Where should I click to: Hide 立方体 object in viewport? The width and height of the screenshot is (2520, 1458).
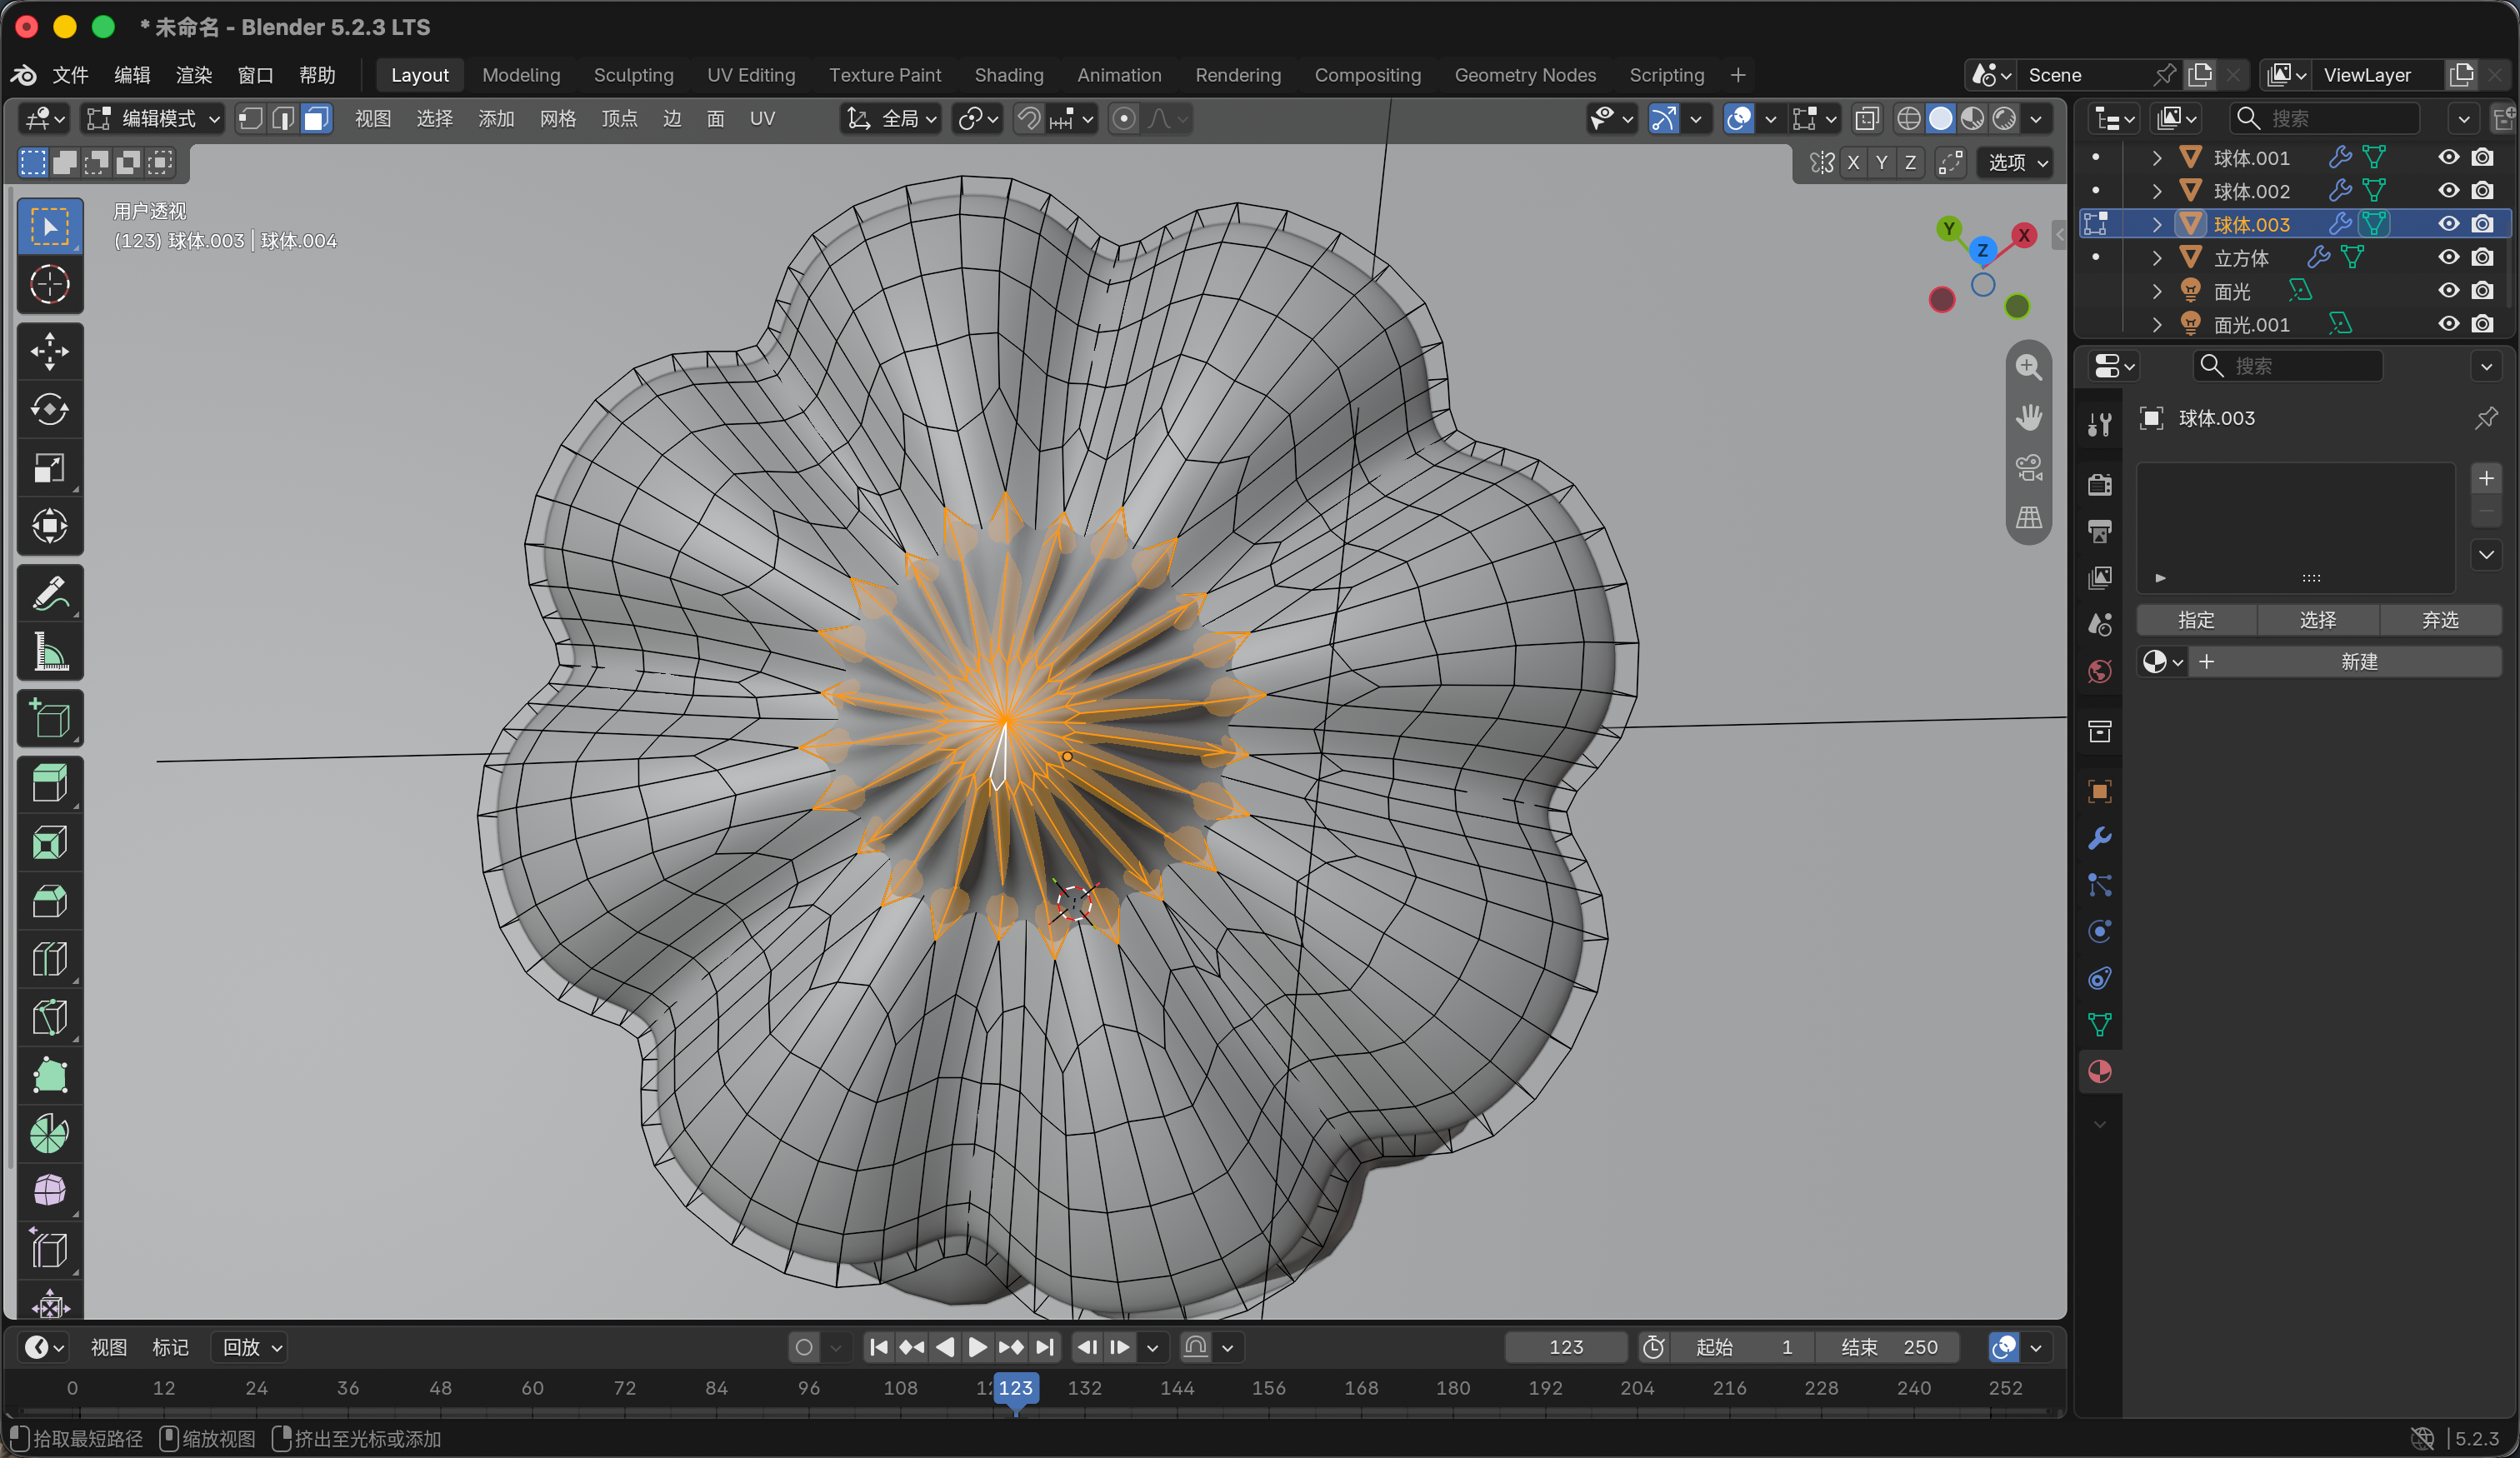[x=2448, y=257]
